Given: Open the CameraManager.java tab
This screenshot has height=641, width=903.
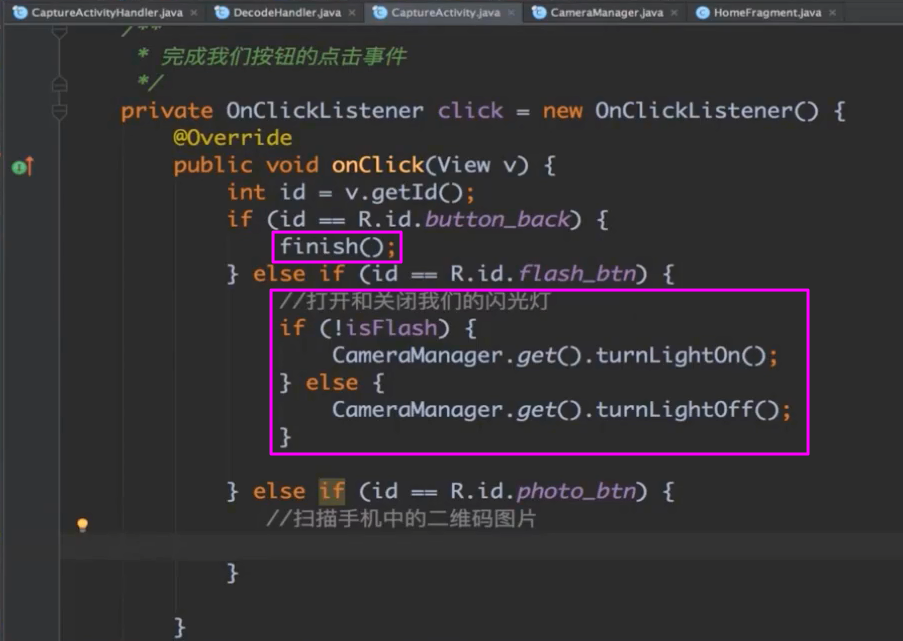Looking at the screenshot, I should pos(606,12).
